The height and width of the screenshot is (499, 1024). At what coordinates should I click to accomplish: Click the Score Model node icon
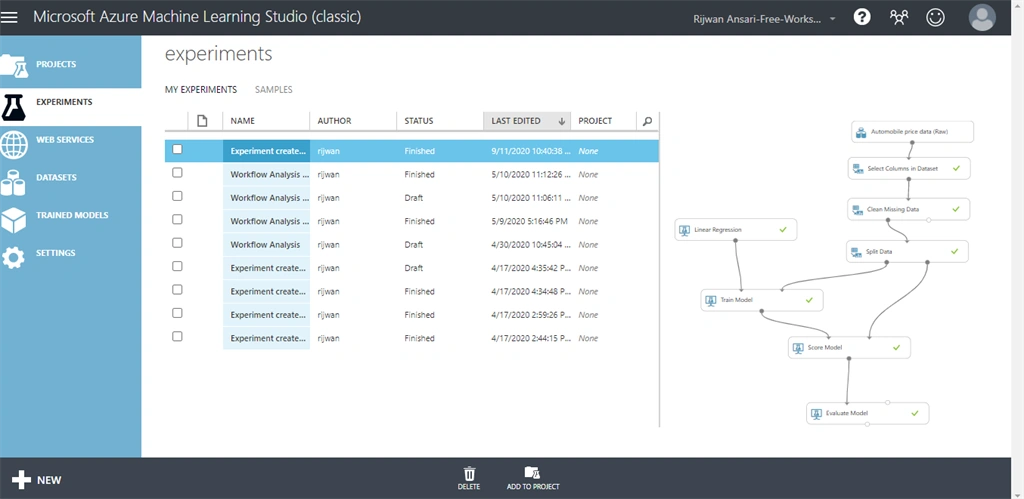coord(798,348)
